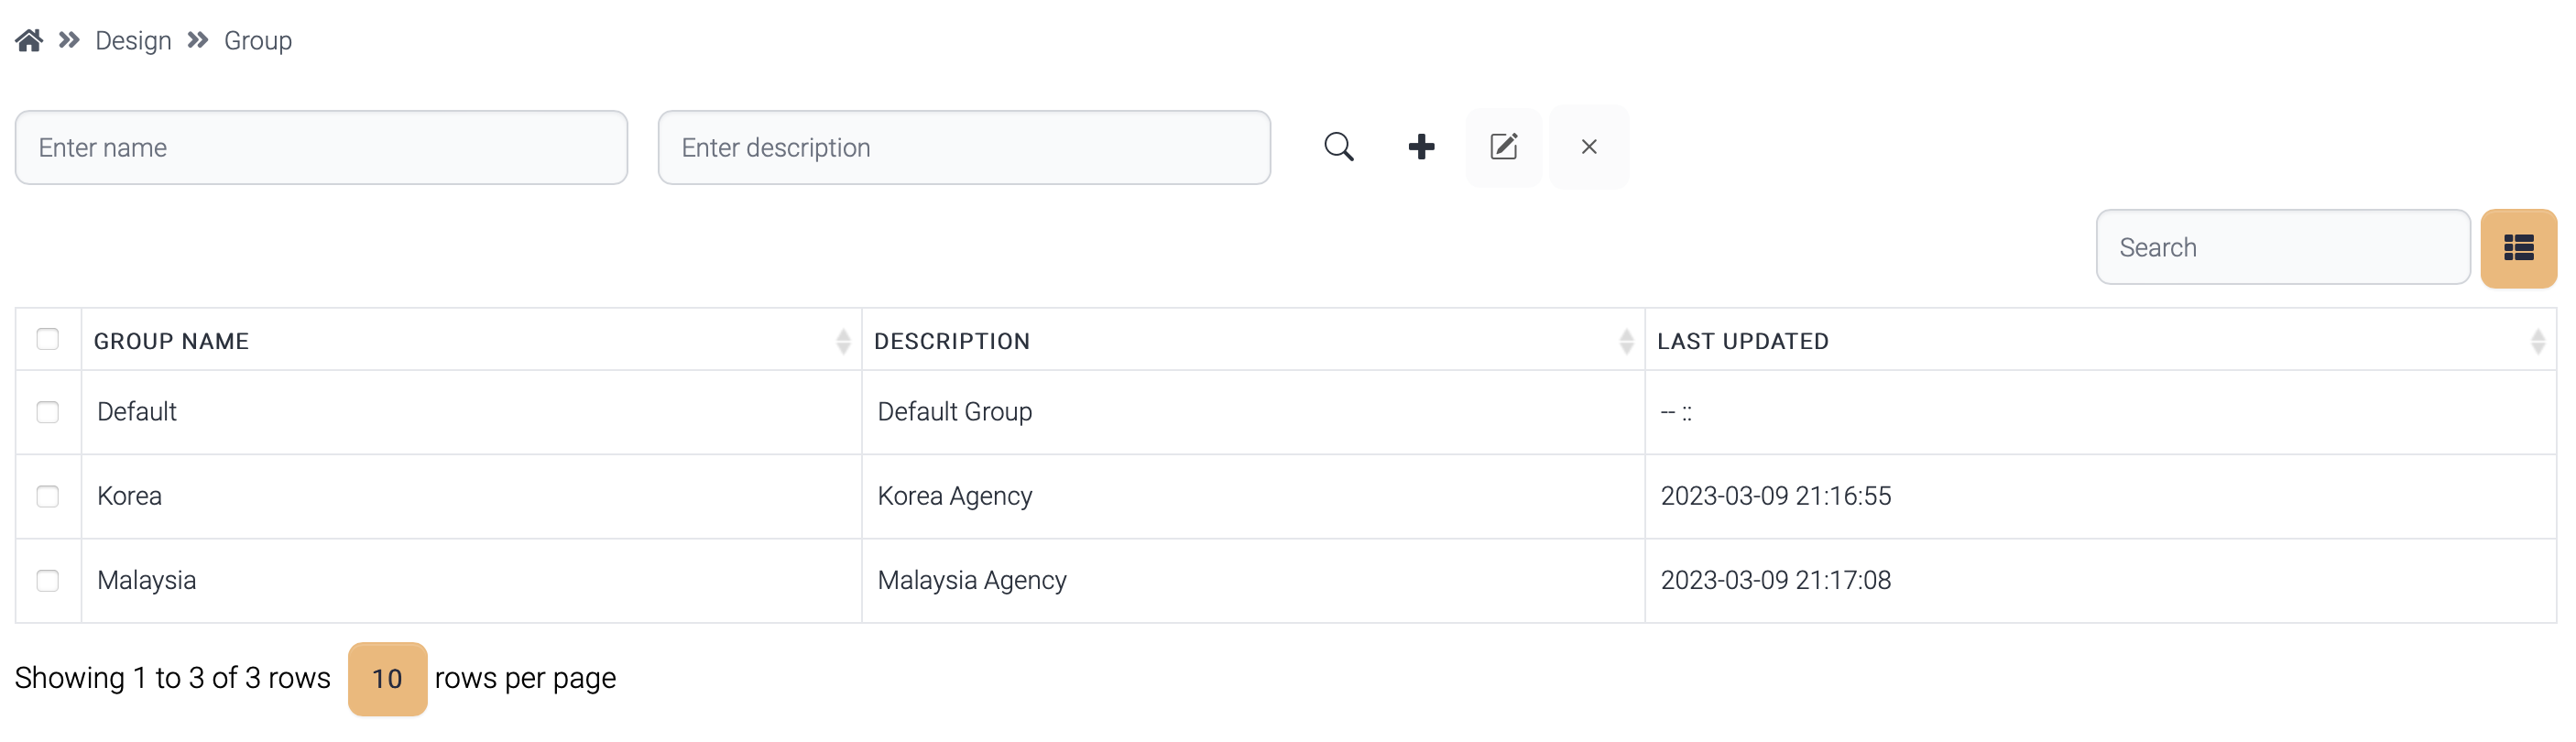
Task: Click the magnifier search icon button
Action: [1338, 147]
